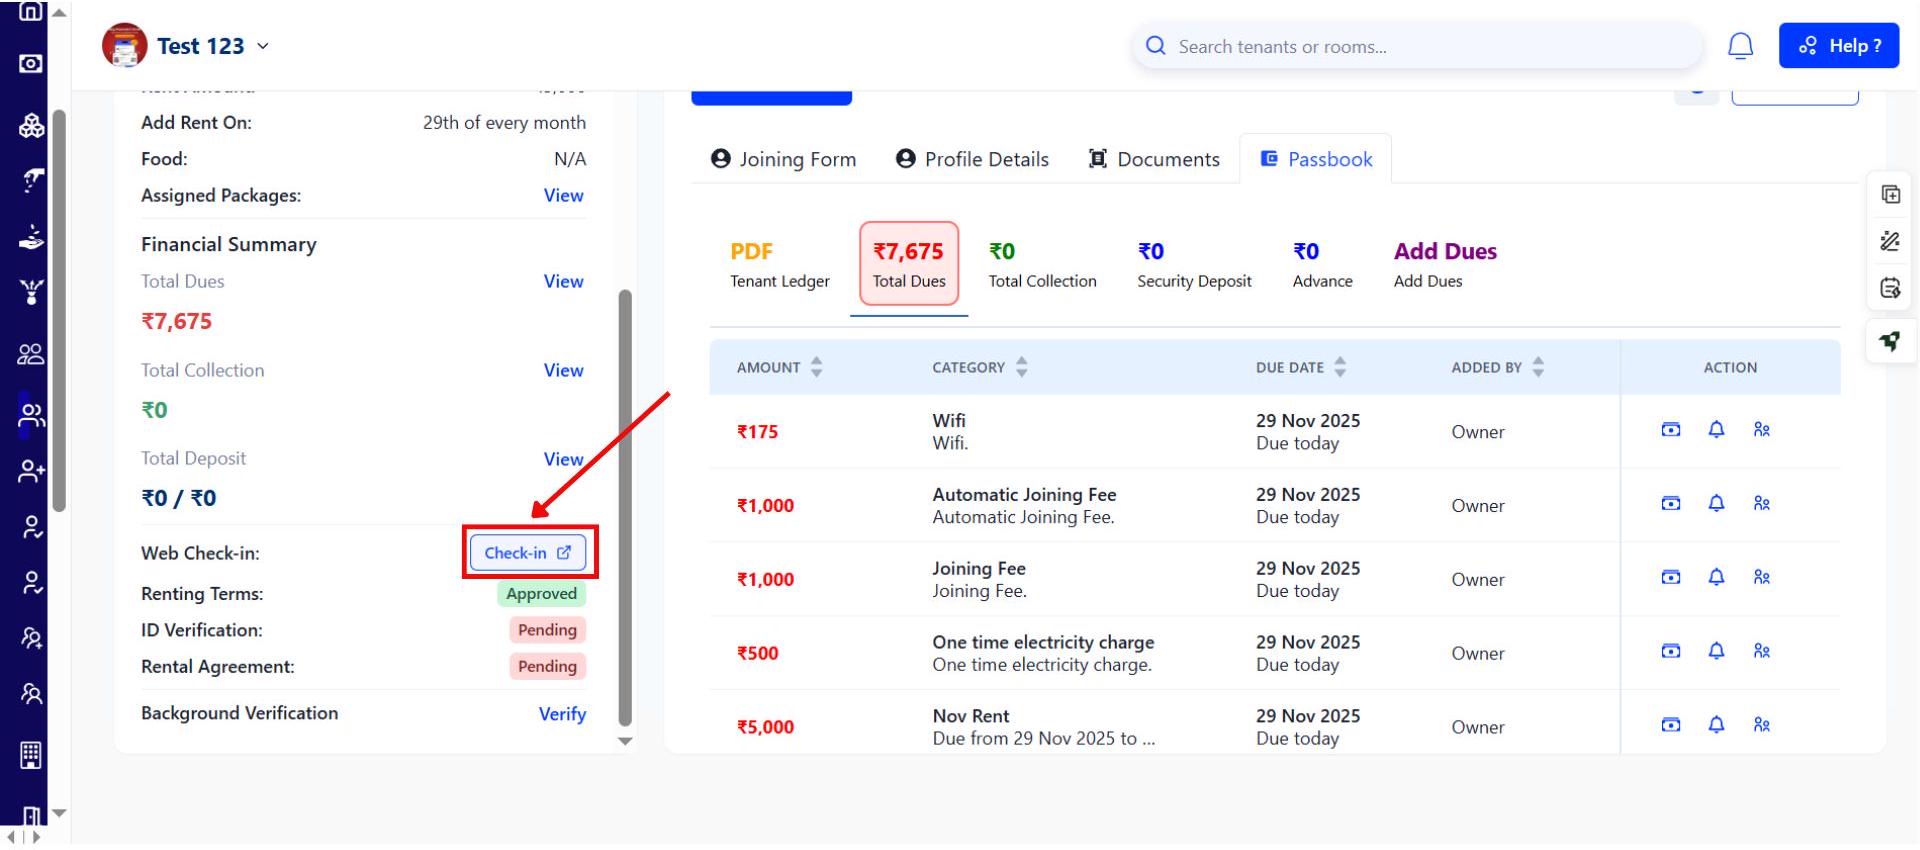Click the people icon in Nov Rent row
This screenshot has width=1920, height=850.
click(1761, 725)
